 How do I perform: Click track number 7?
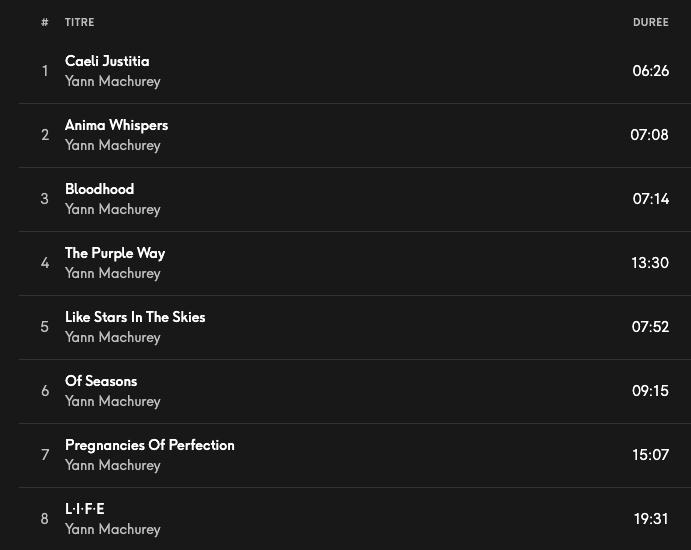pyautogui.click(x=45, y=455)
